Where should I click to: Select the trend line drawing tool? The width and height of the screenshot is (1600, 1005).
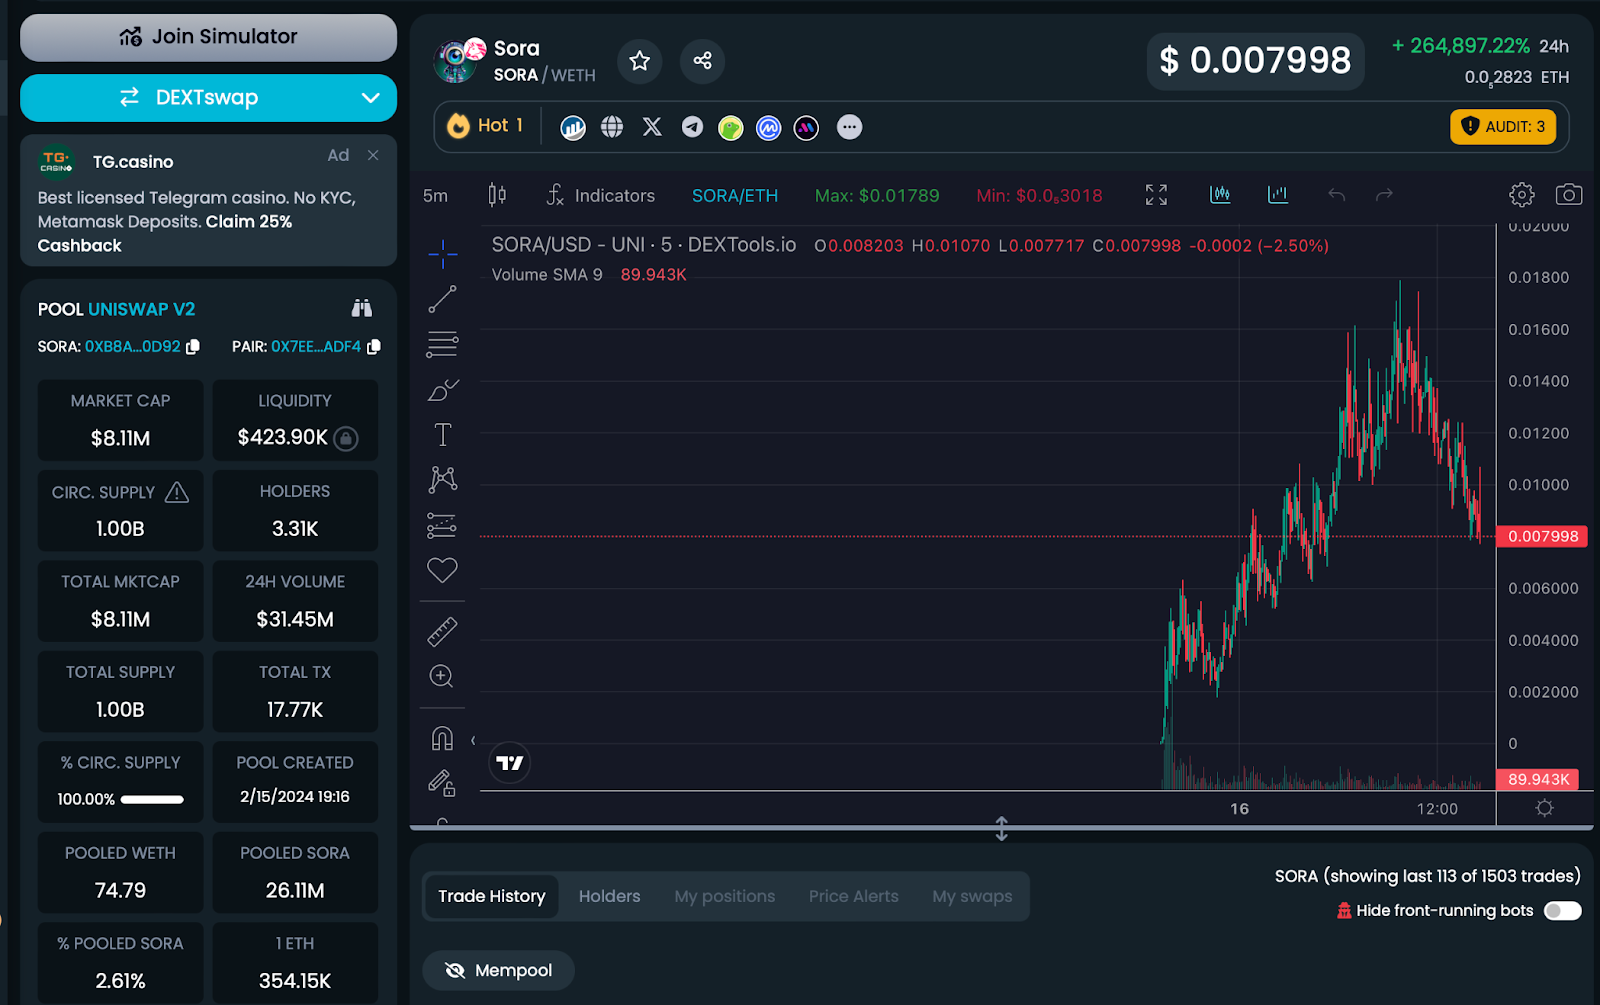click(x=442, y=299)
